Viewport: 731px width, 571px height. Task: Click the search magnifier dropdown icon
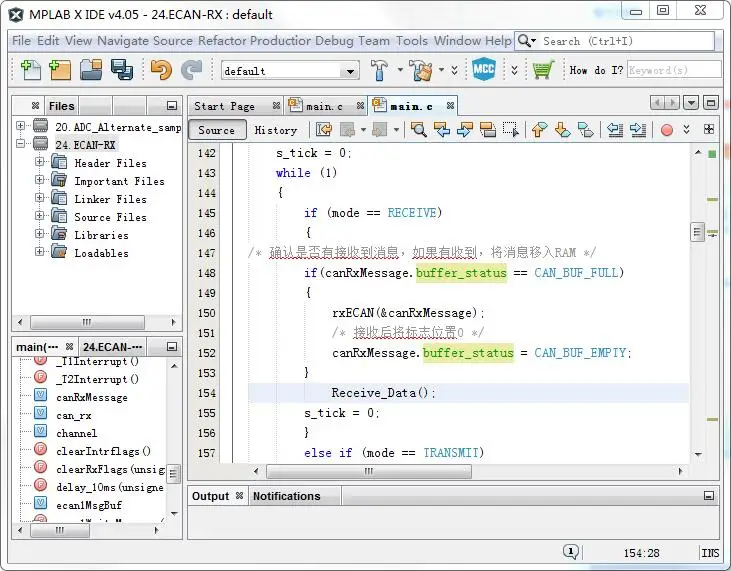527,41
